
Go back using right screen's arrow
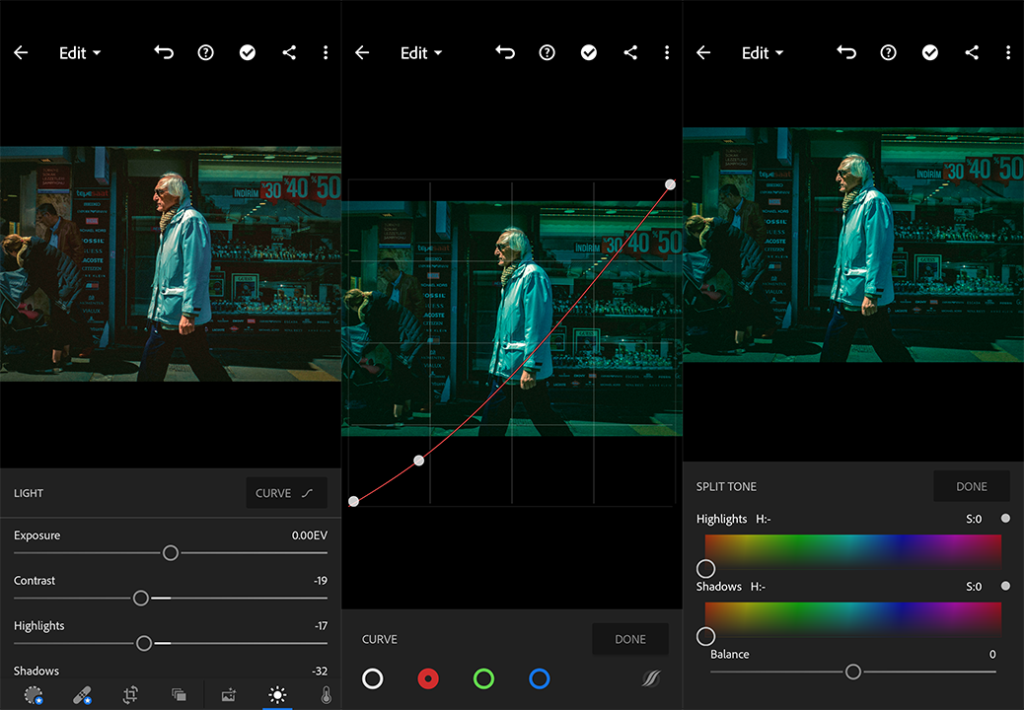703,53
